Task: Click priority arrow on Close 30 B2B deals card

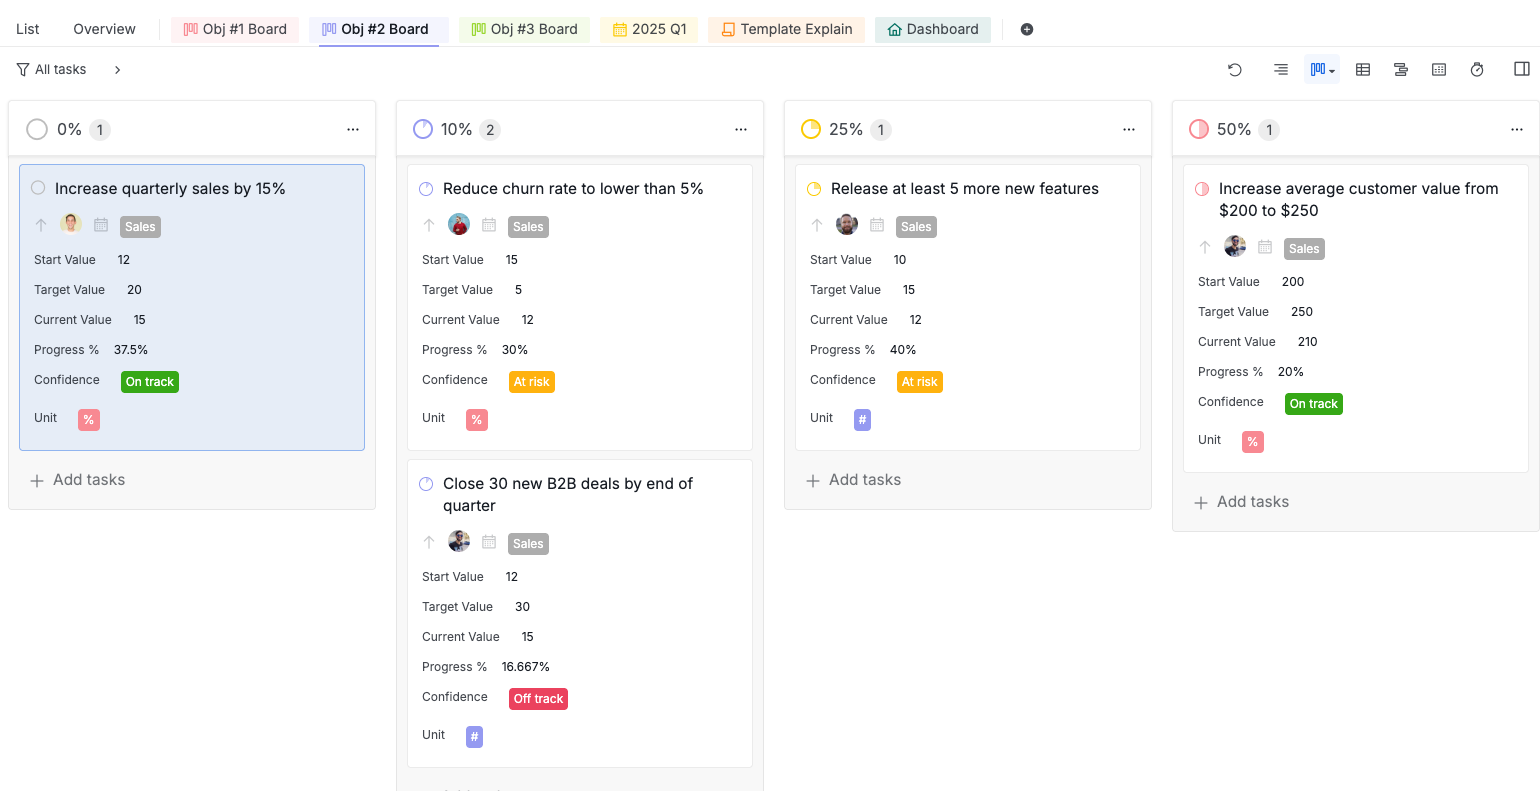Action: [429, 542]
